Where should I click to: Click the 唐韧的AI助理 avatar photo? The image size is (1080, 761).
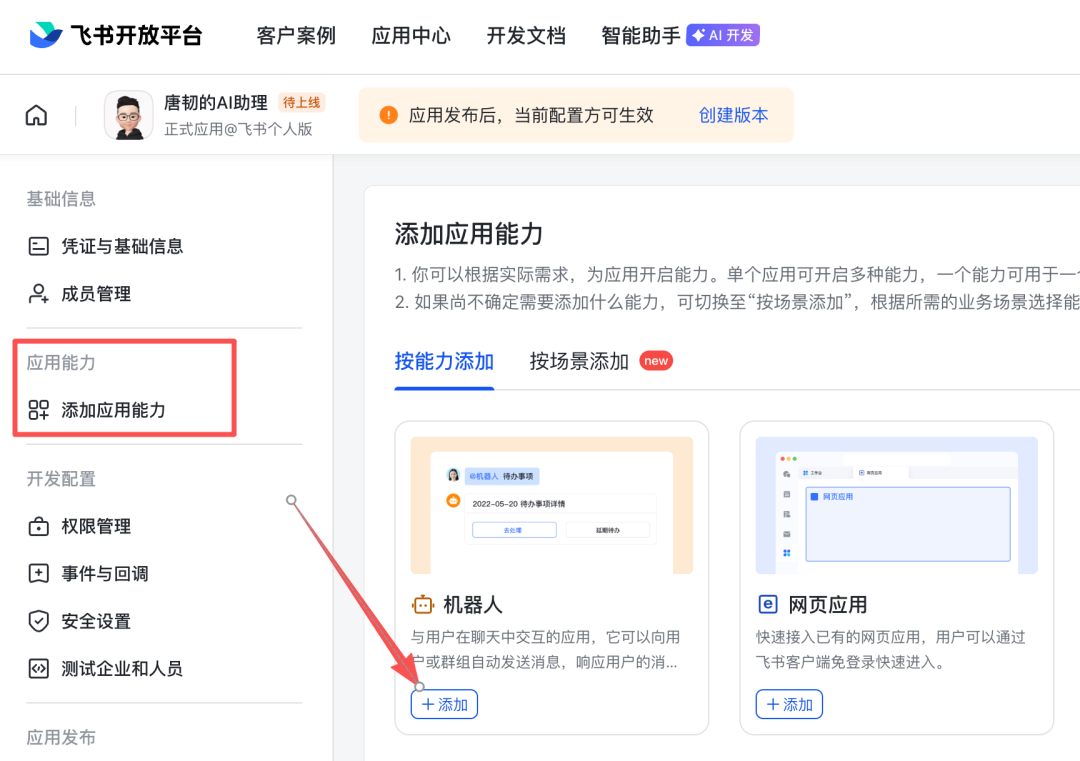pos(128,114)
